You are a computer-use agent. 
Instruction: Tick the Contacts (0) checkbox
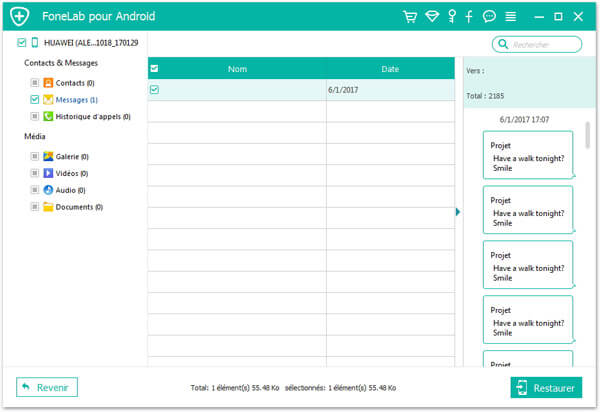34,83
